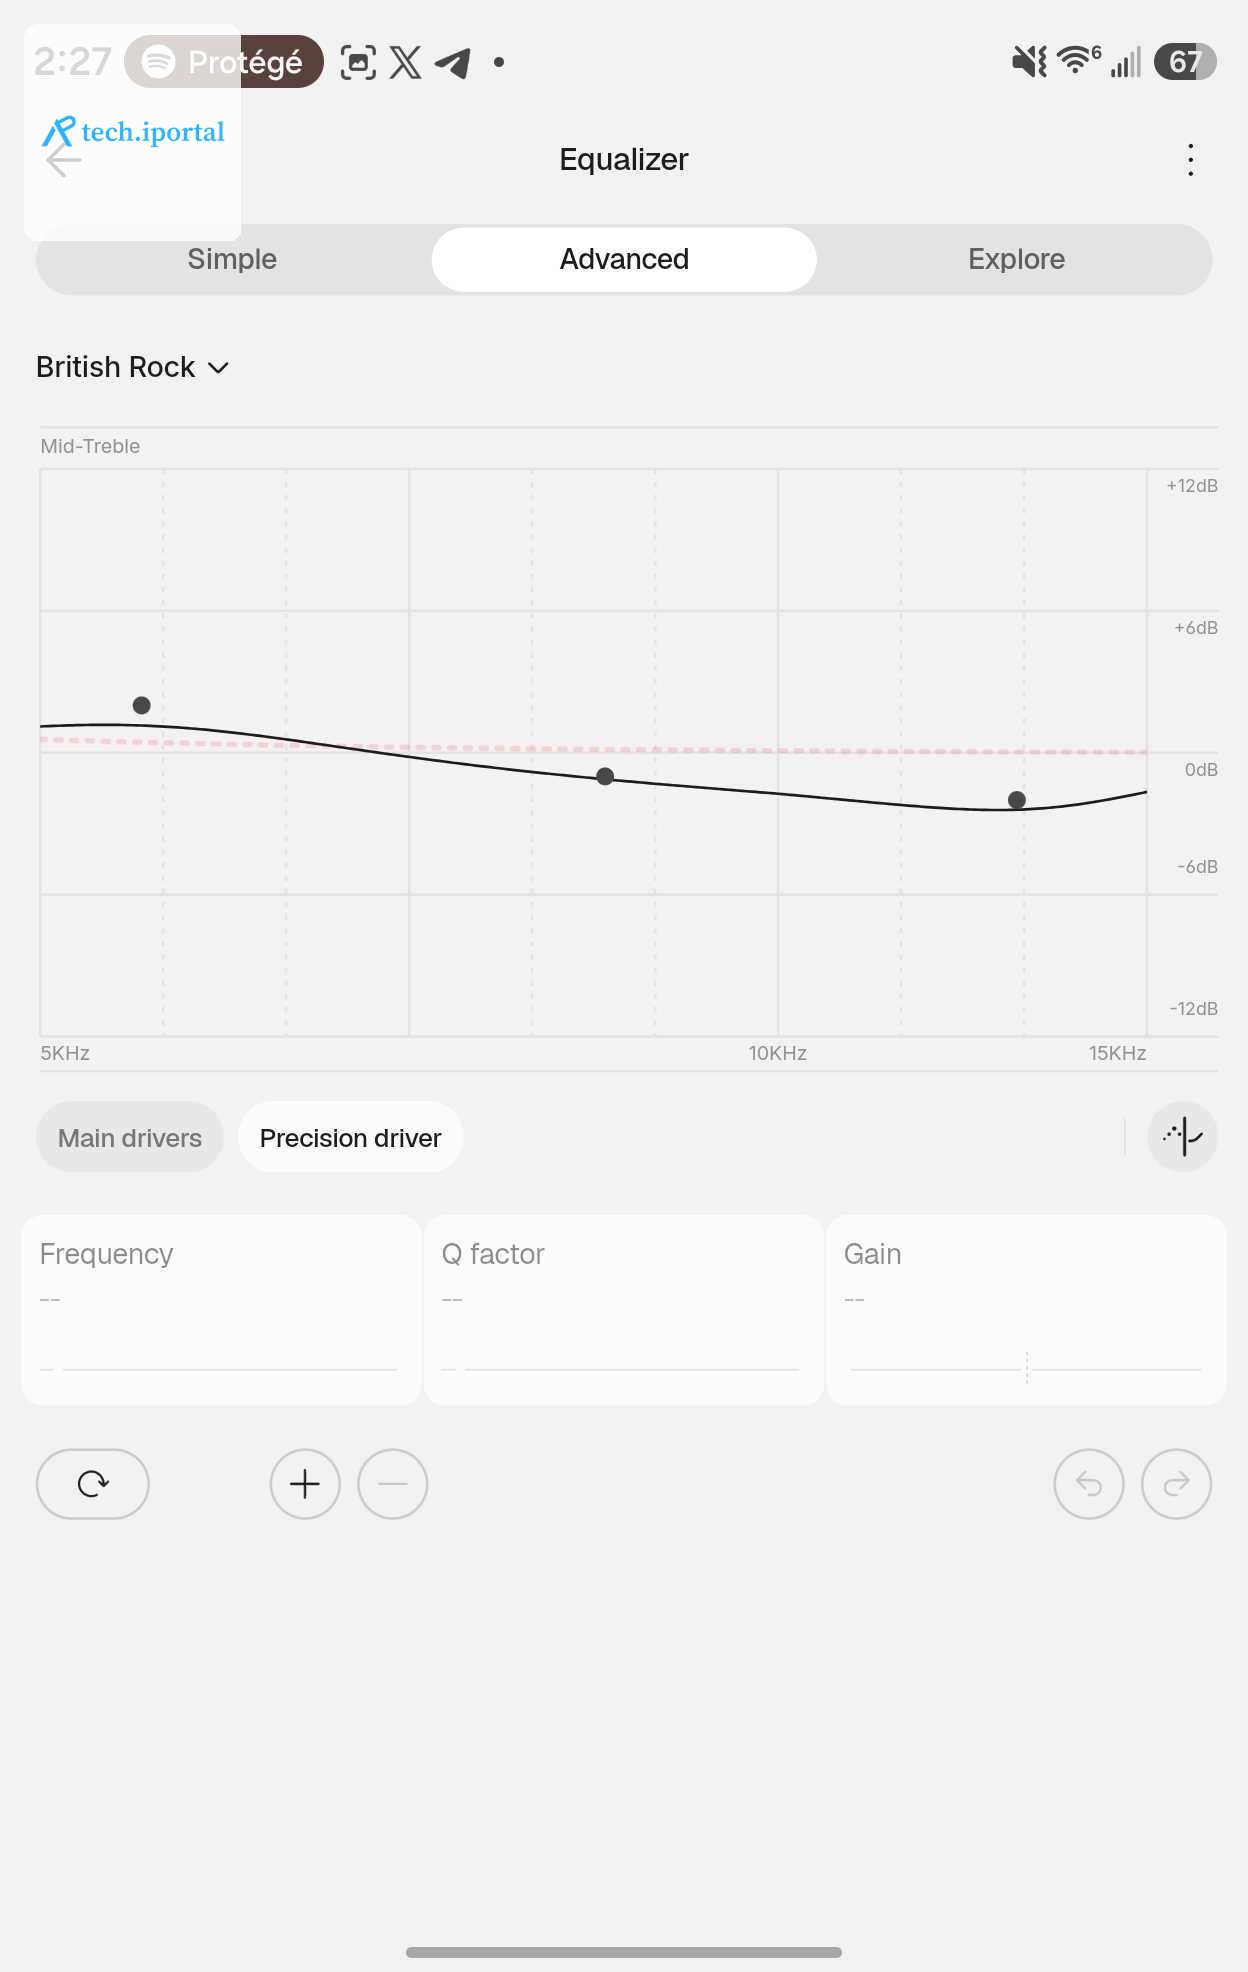
Task: Undo the last equalizer change
Action: click(x=1089, y=1484)
